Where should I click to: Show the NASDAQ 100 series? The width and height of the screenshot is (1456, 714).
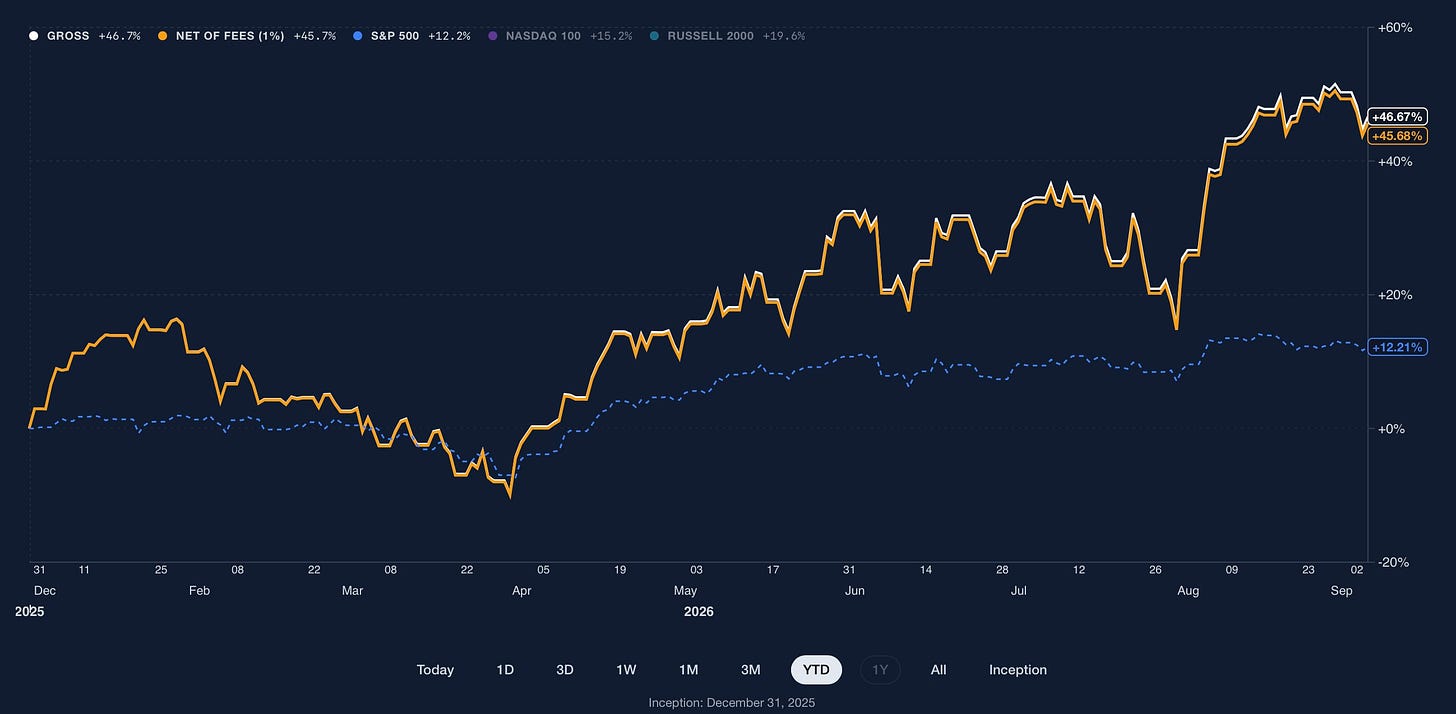pyautogui.click(x=543, y=36)
